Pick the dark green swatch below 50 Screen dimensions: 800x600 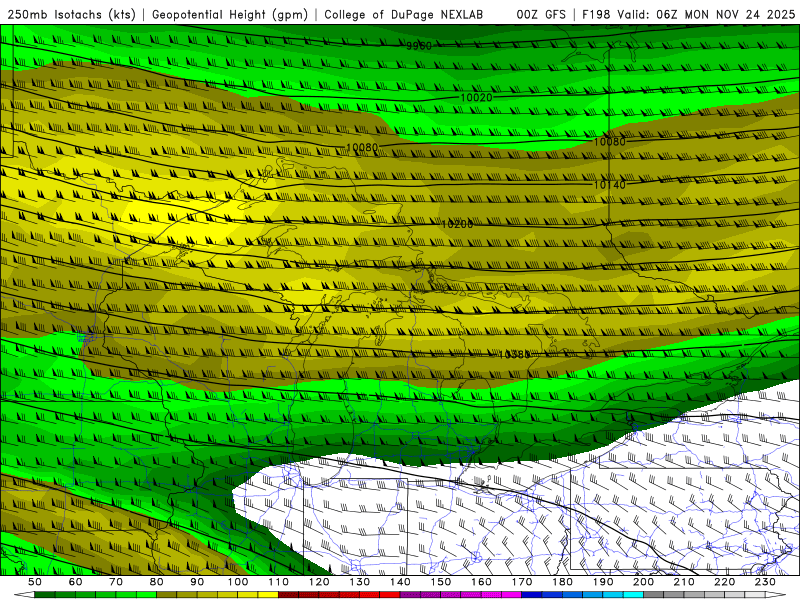pos(45,595)
